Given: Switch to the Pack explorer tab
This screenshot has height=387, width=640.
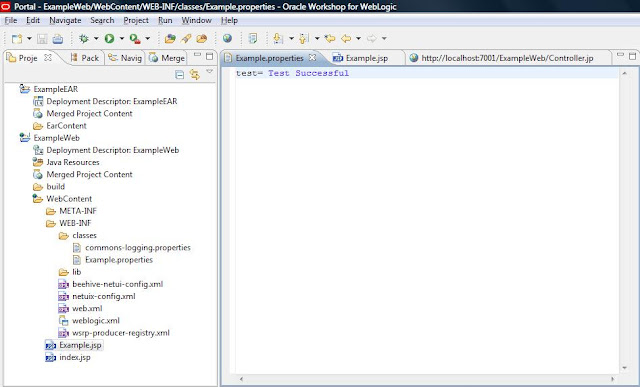Looking at the screenshot, I should pos(85,58).
